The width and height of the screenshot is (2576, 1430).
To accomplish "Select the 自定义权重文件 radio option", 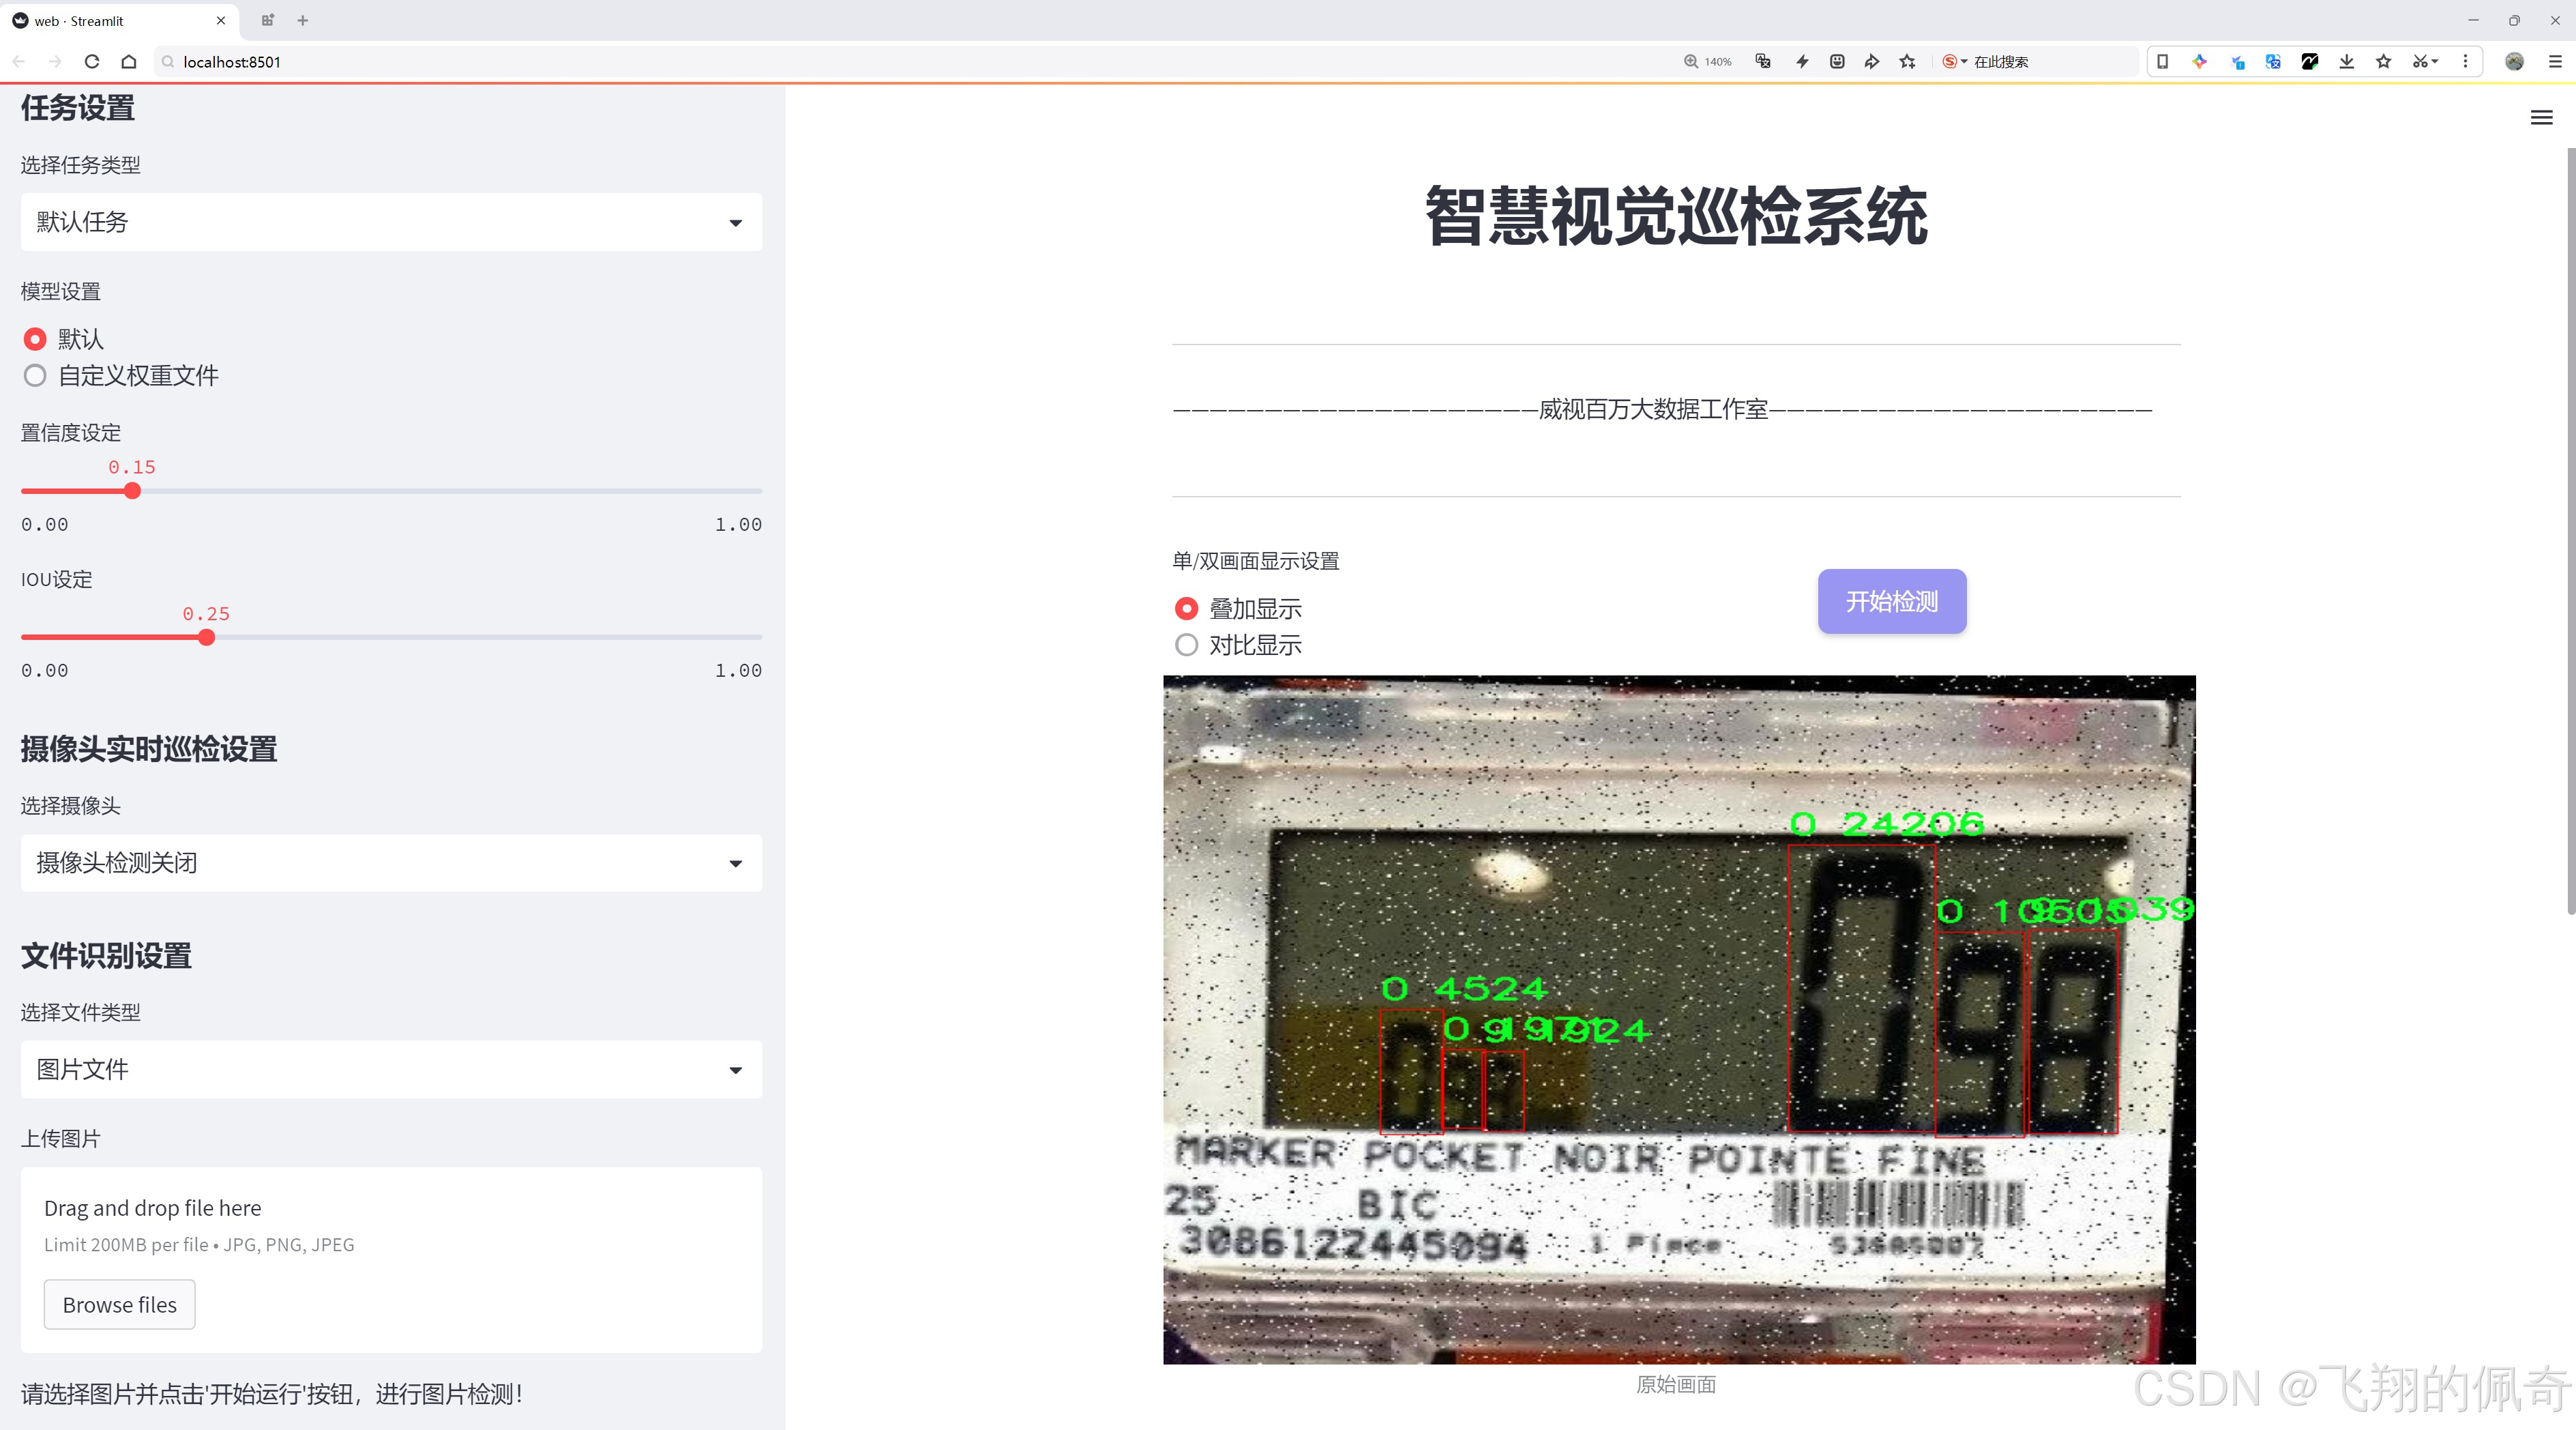I will tap(121, 376).
